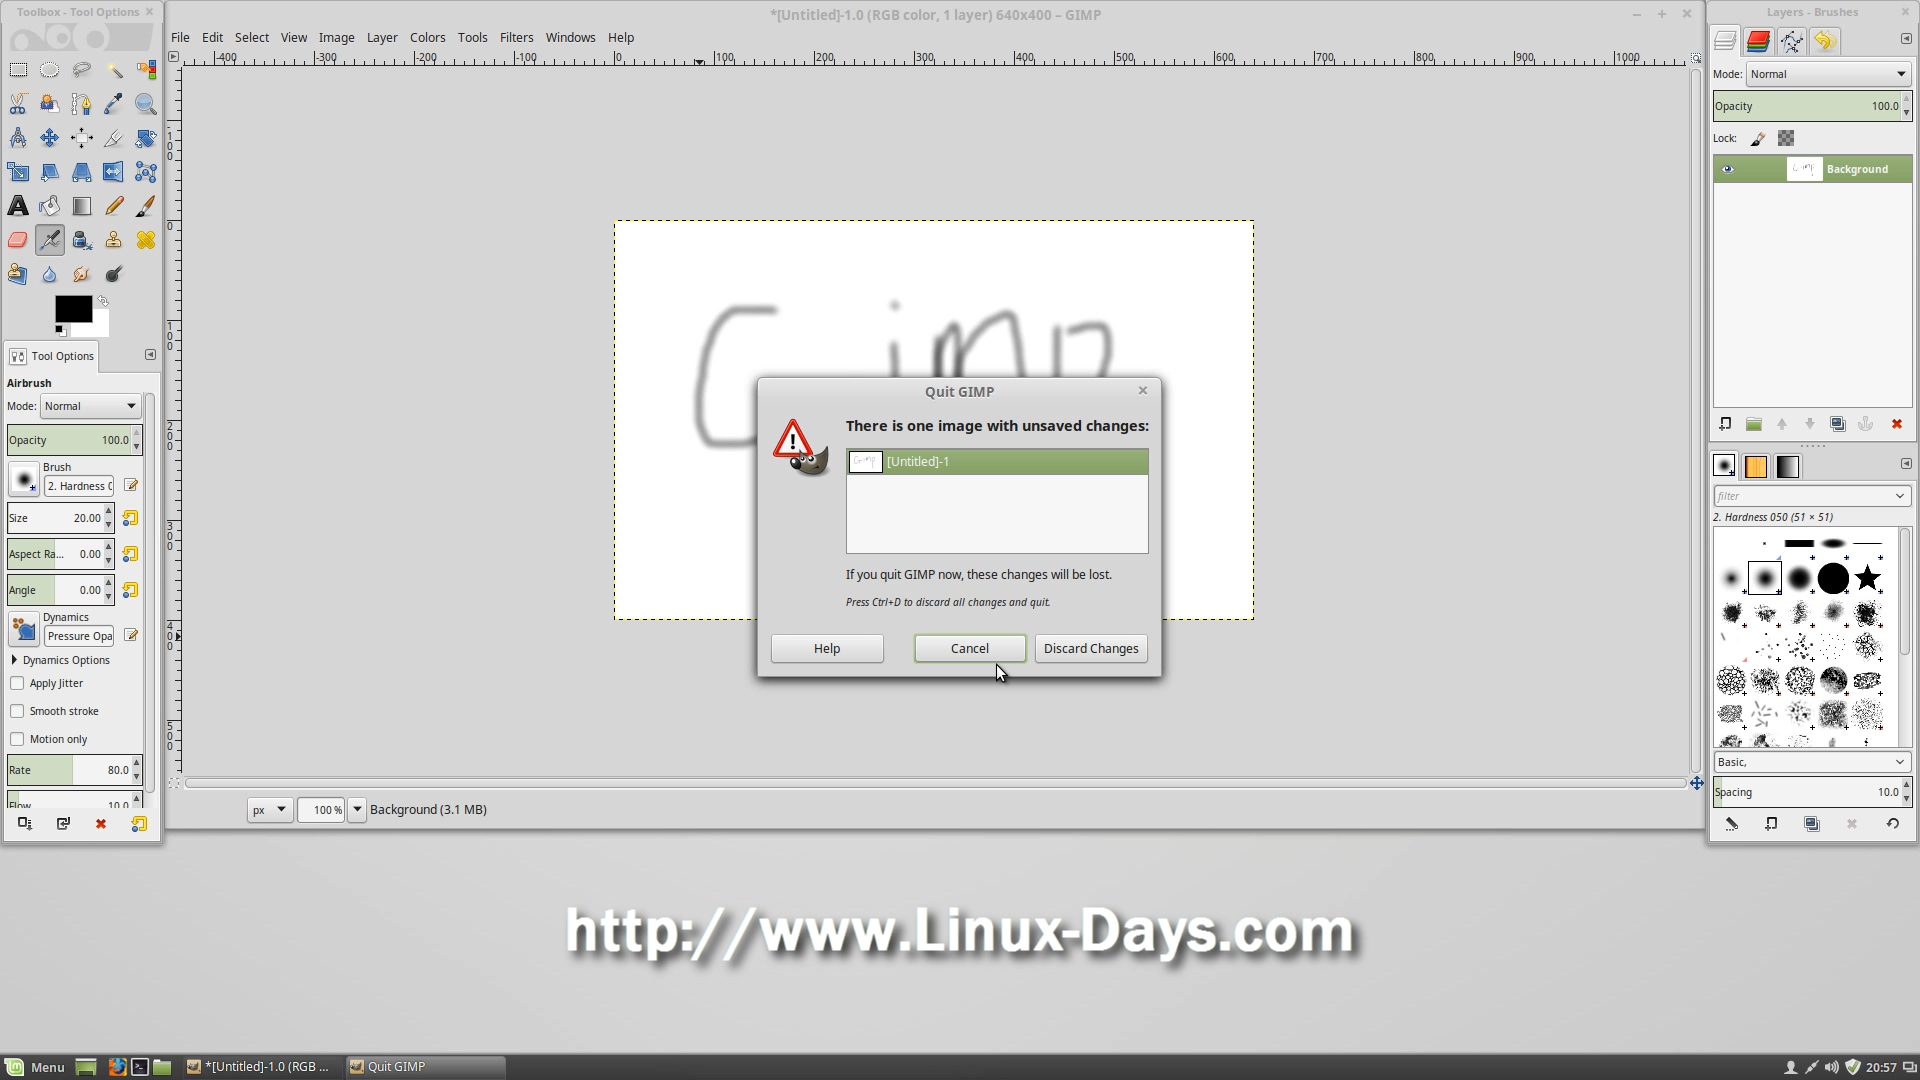This screenshot has width=1920, height=1080.
Task: Select the Scissors Select tool
Action: tap(18, 104)
